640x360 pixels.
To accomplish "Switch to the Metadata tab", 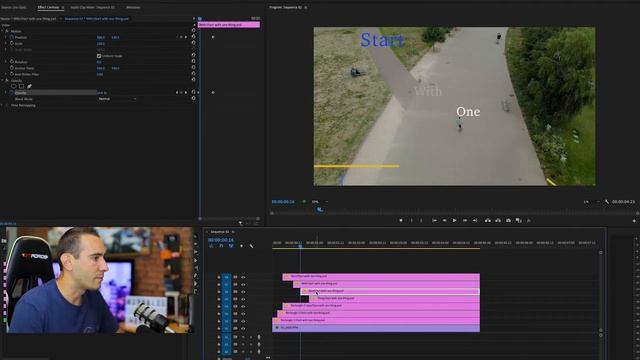I will click(133, 7).
